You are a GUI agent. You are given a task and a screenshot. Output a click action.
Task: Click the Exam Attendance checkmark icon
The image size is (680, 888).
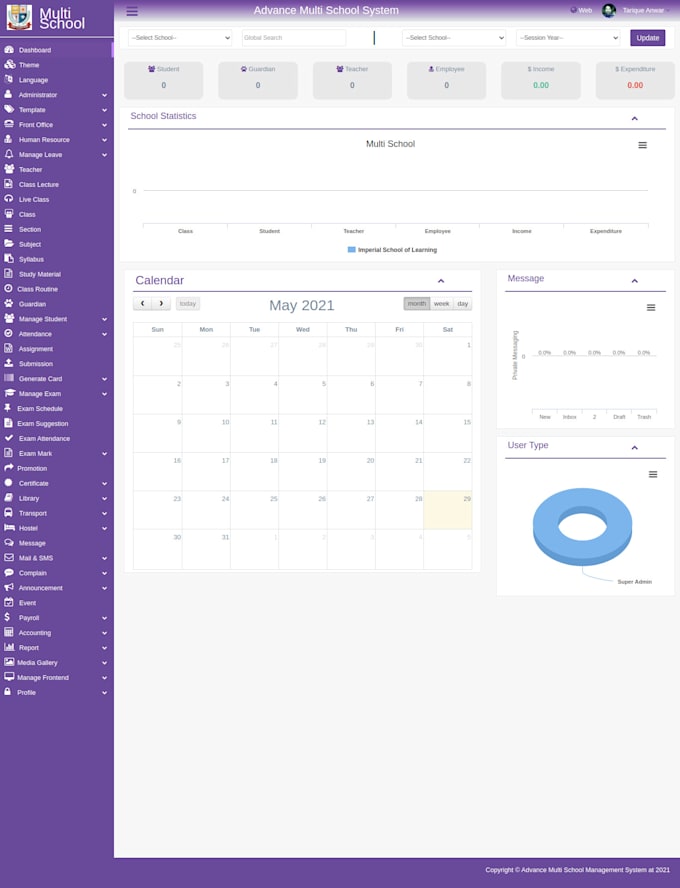click(8, 438)
